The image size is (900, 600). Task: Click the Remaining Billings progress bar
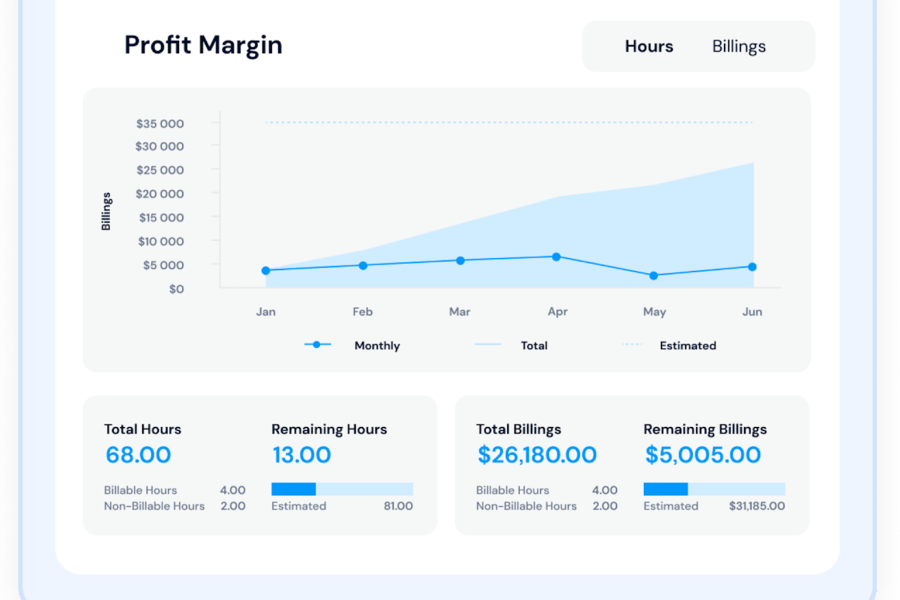pos(714,489)
